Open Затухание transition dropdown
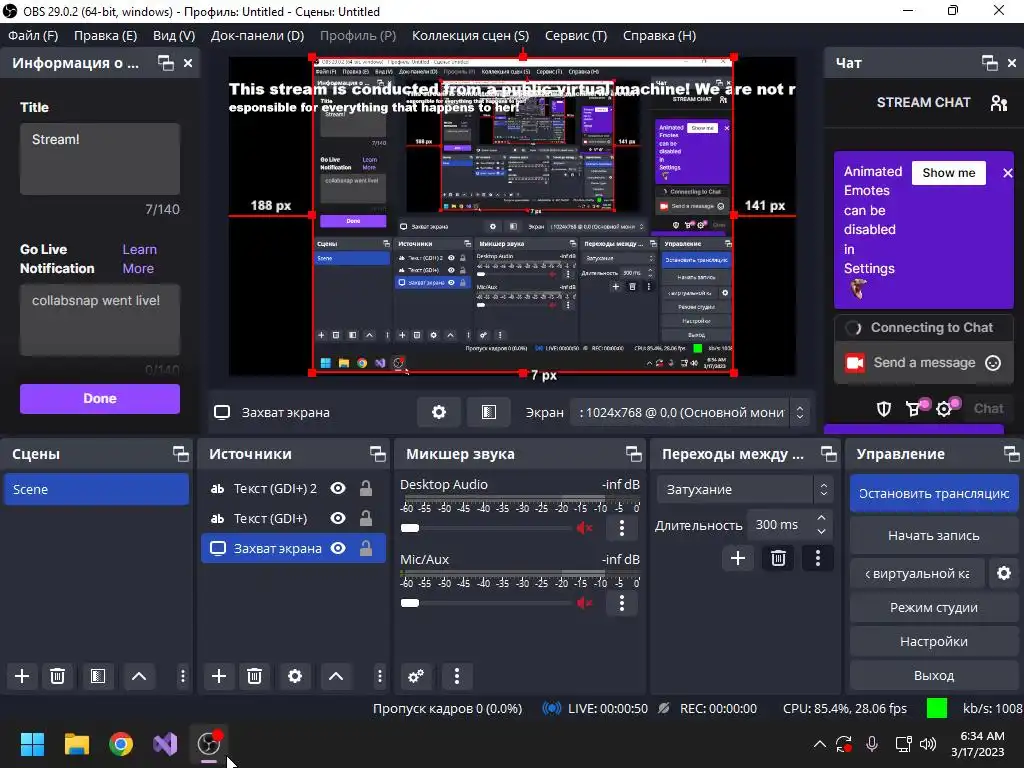 pyautogui.click(x=744, y=489)
